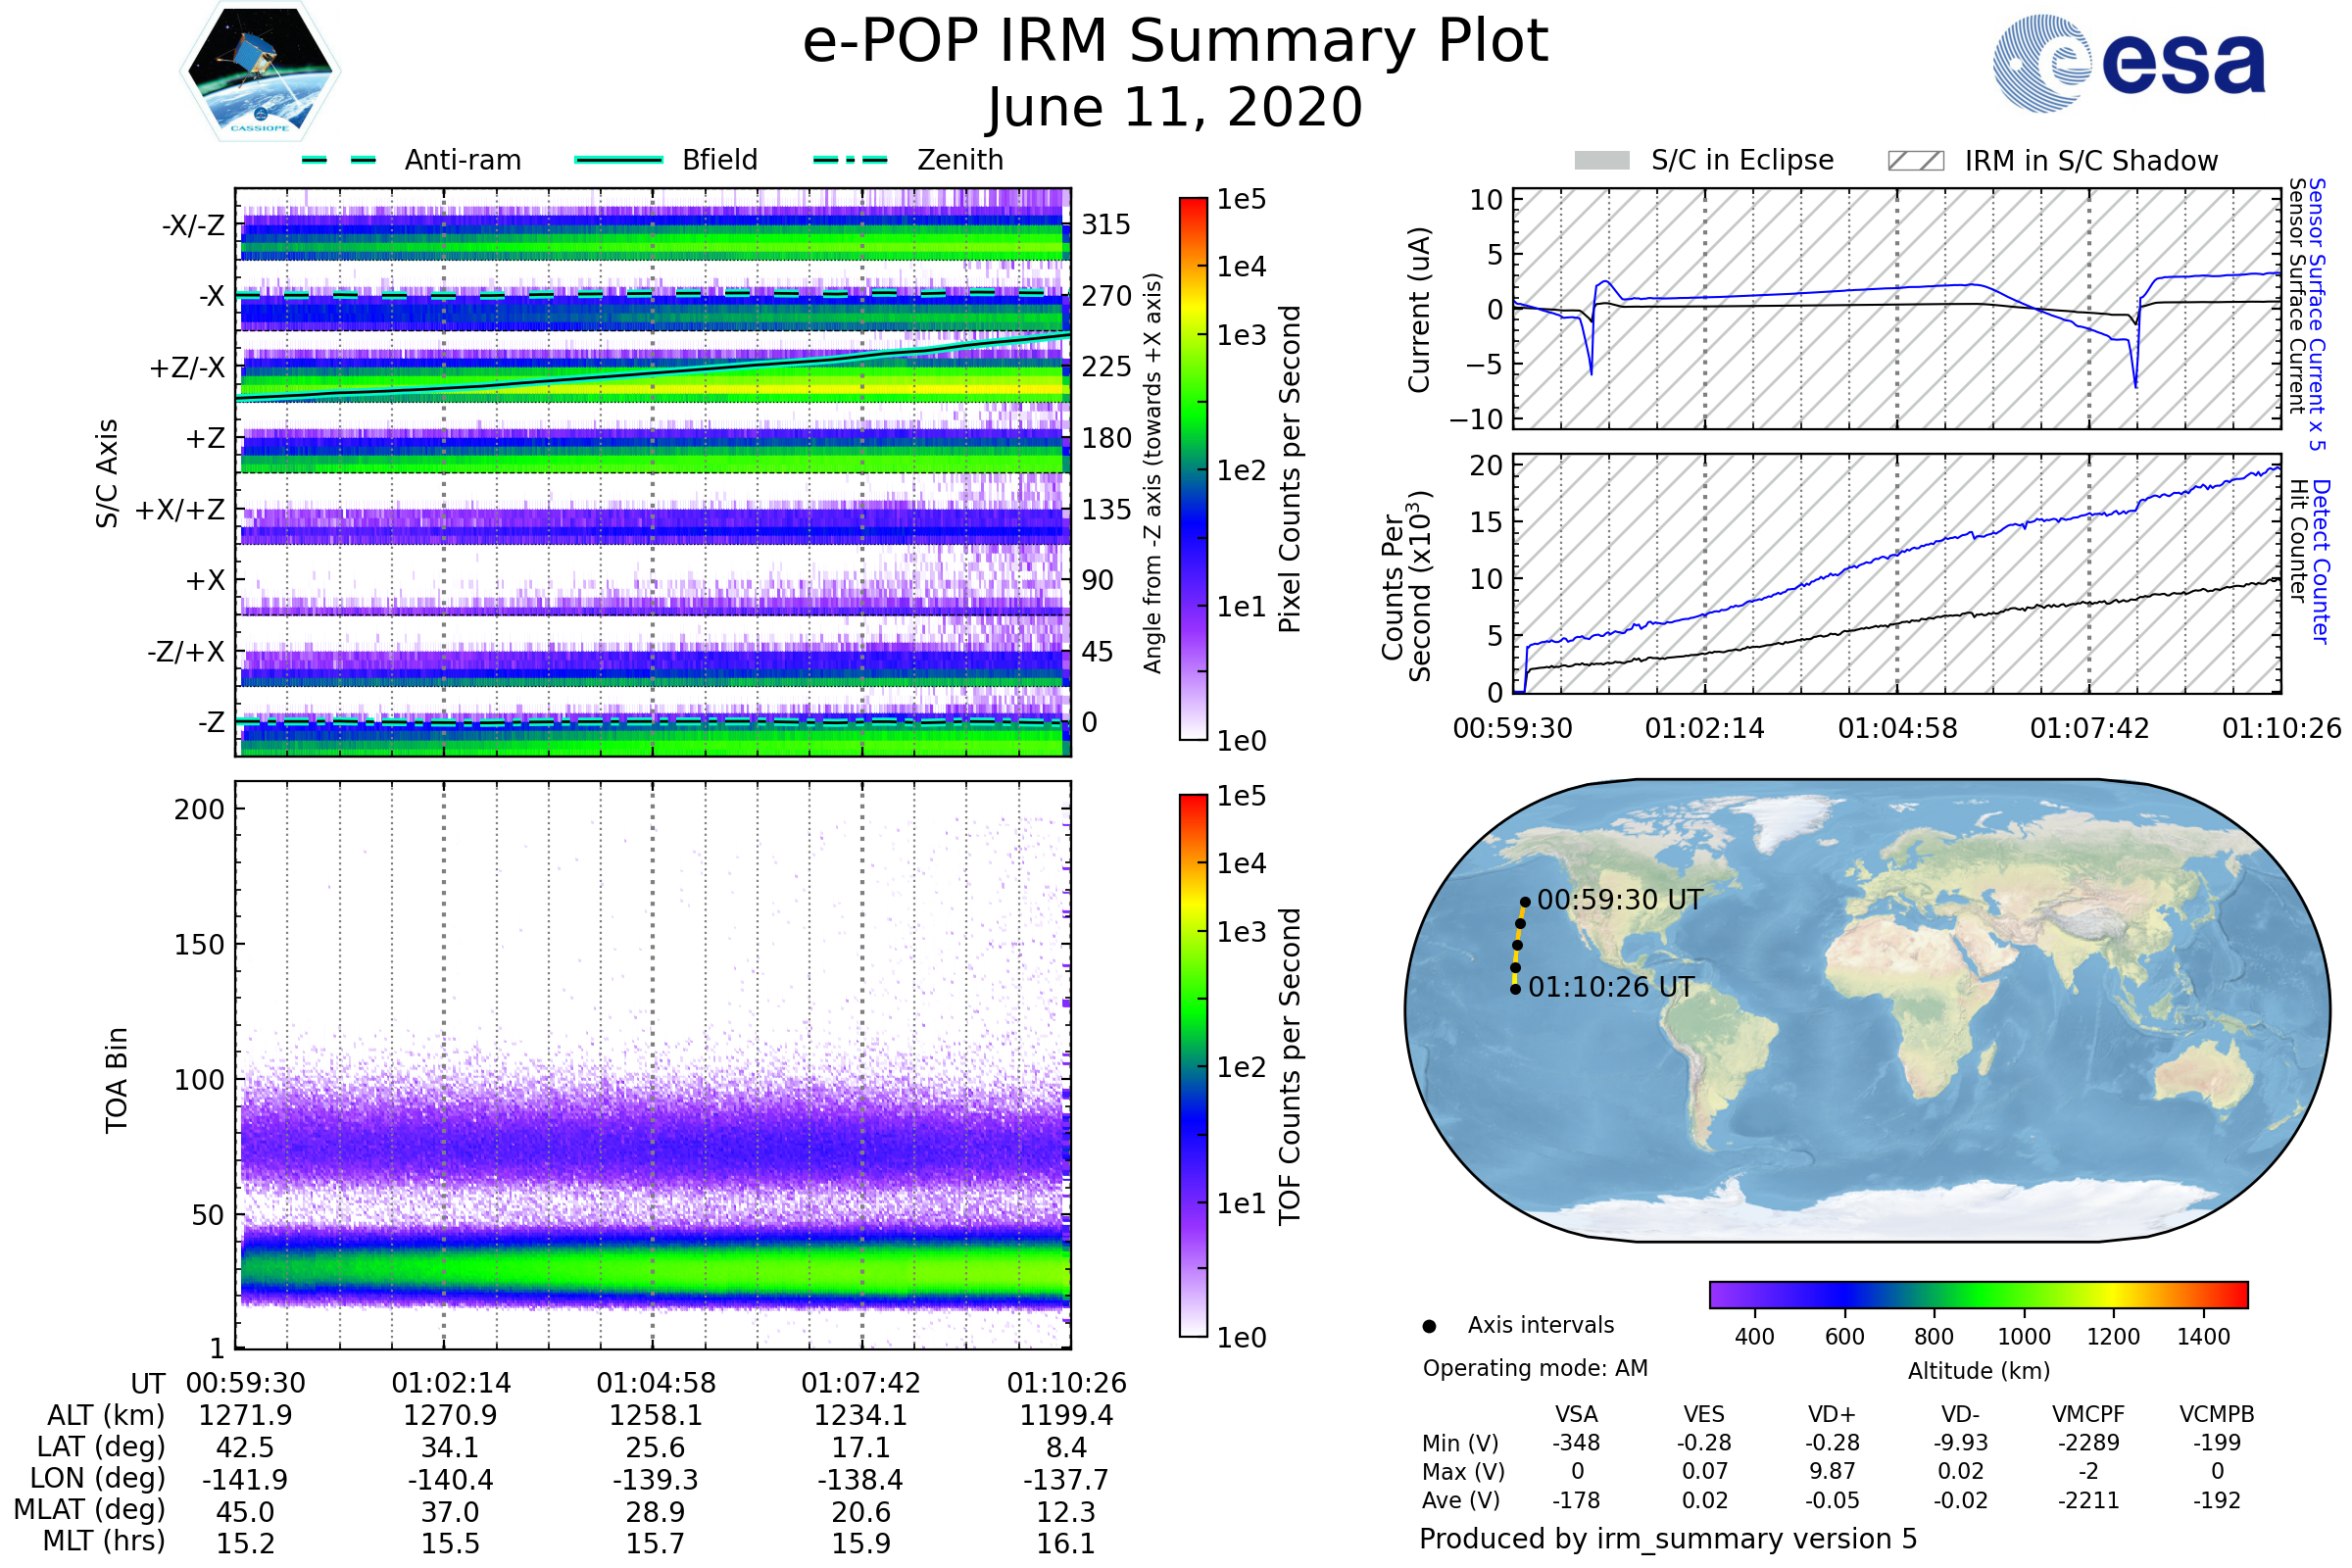Click the Detect Counter blue label
This screenshot has width=2352, height=1568.
pos(2321,562)
